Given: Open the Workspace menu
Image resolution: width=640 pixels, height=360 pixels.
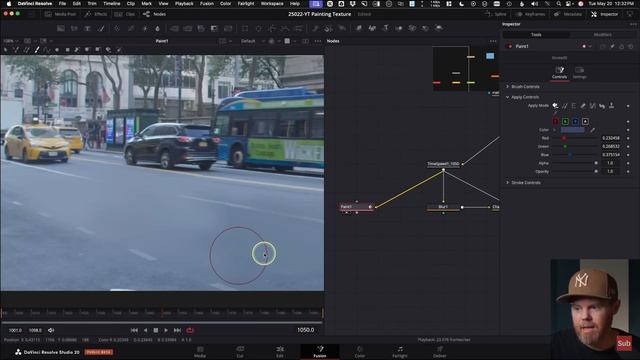Looking at the screenshot, I should coord(272,3).
